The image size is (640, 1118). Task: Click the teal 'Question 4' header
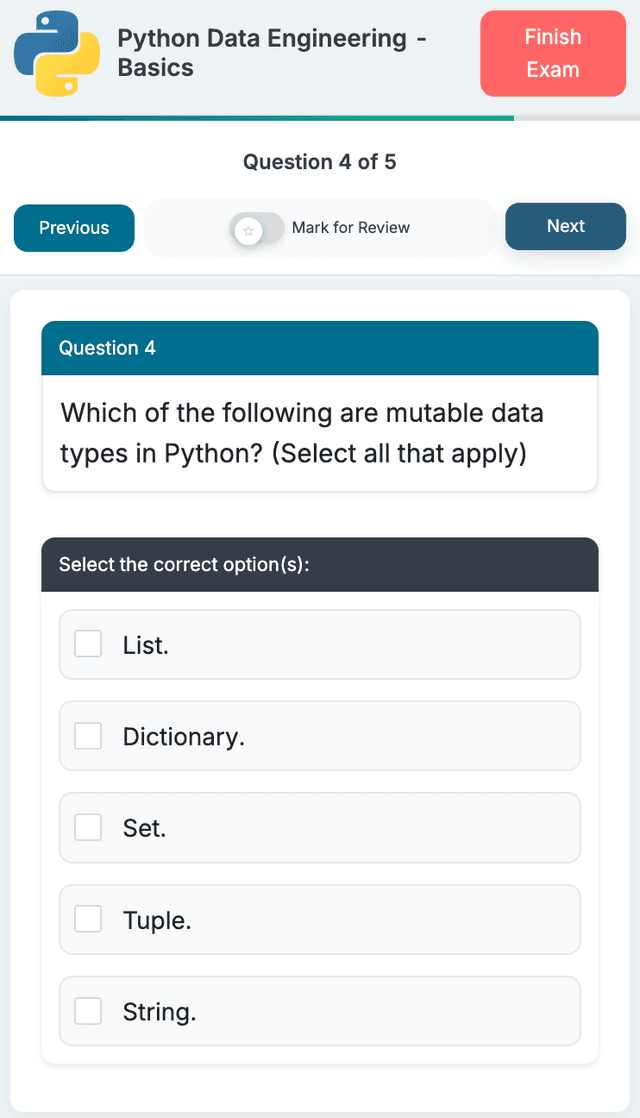click(320, 348)
